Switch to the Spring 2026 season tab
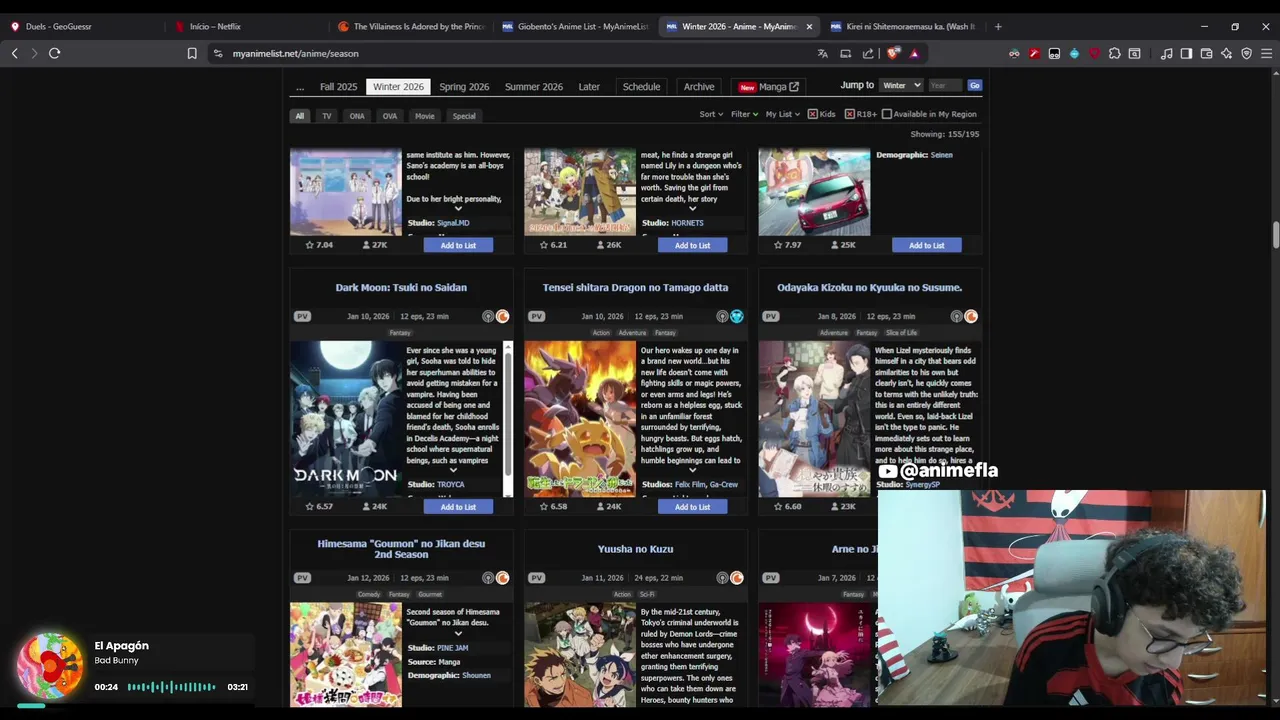 click(464, 87)
